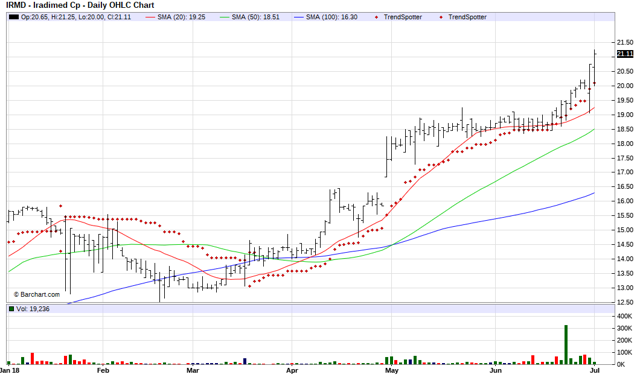Click the Apr date axis label
The image size is (640, 389).
[x=292, y=371]
